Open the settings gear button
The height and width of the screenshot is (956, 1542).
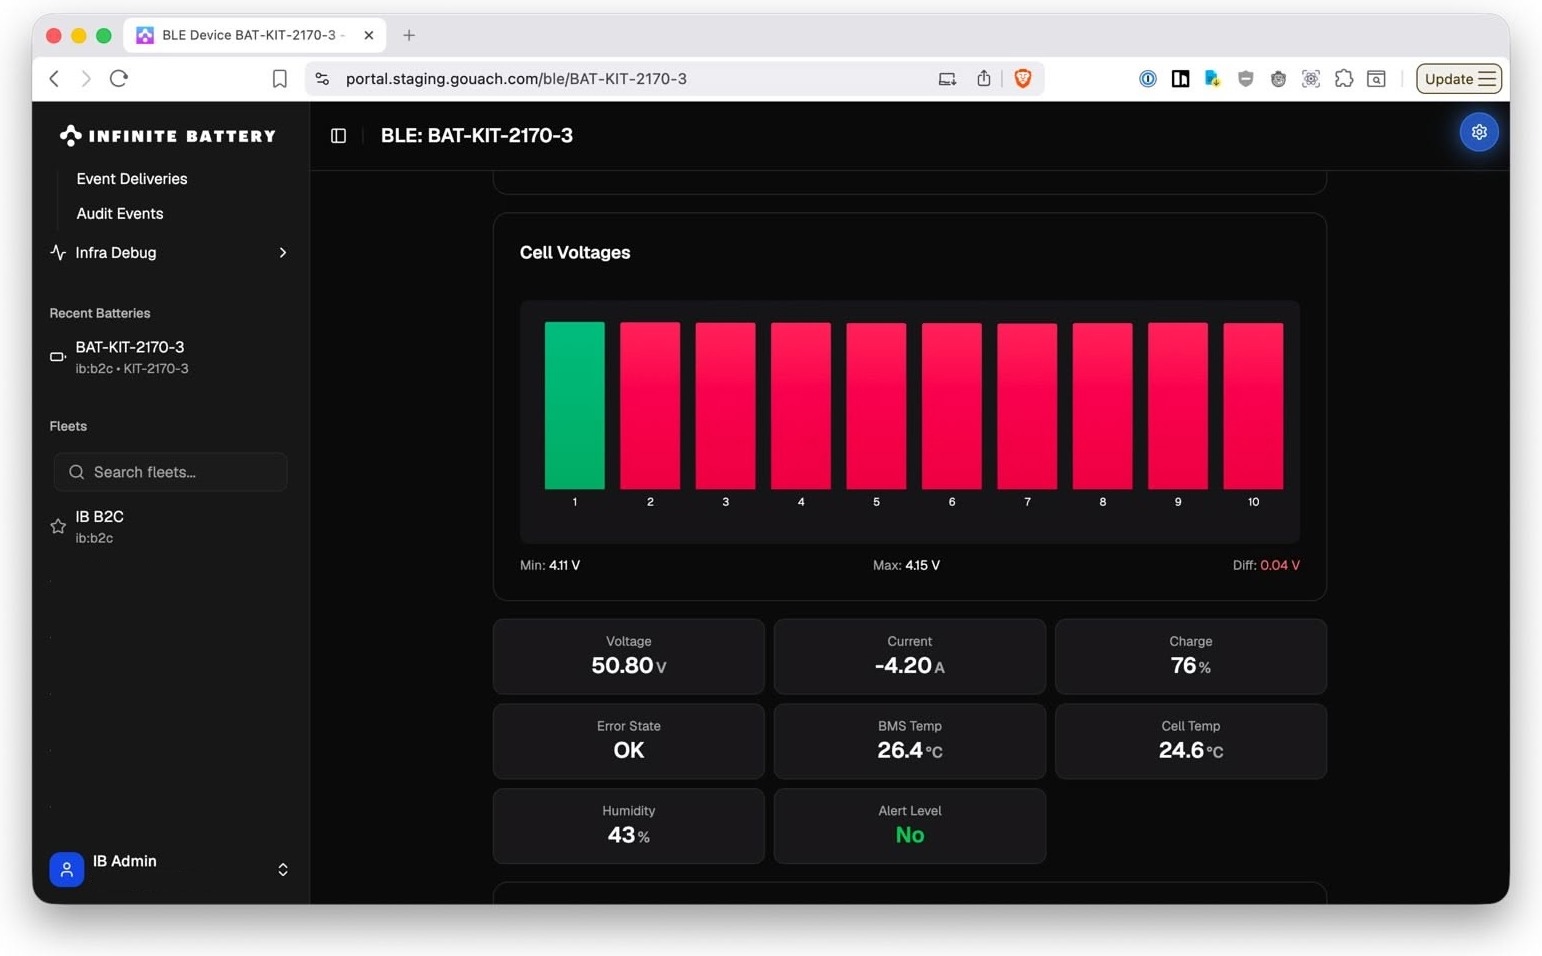tap(1478, 132)
